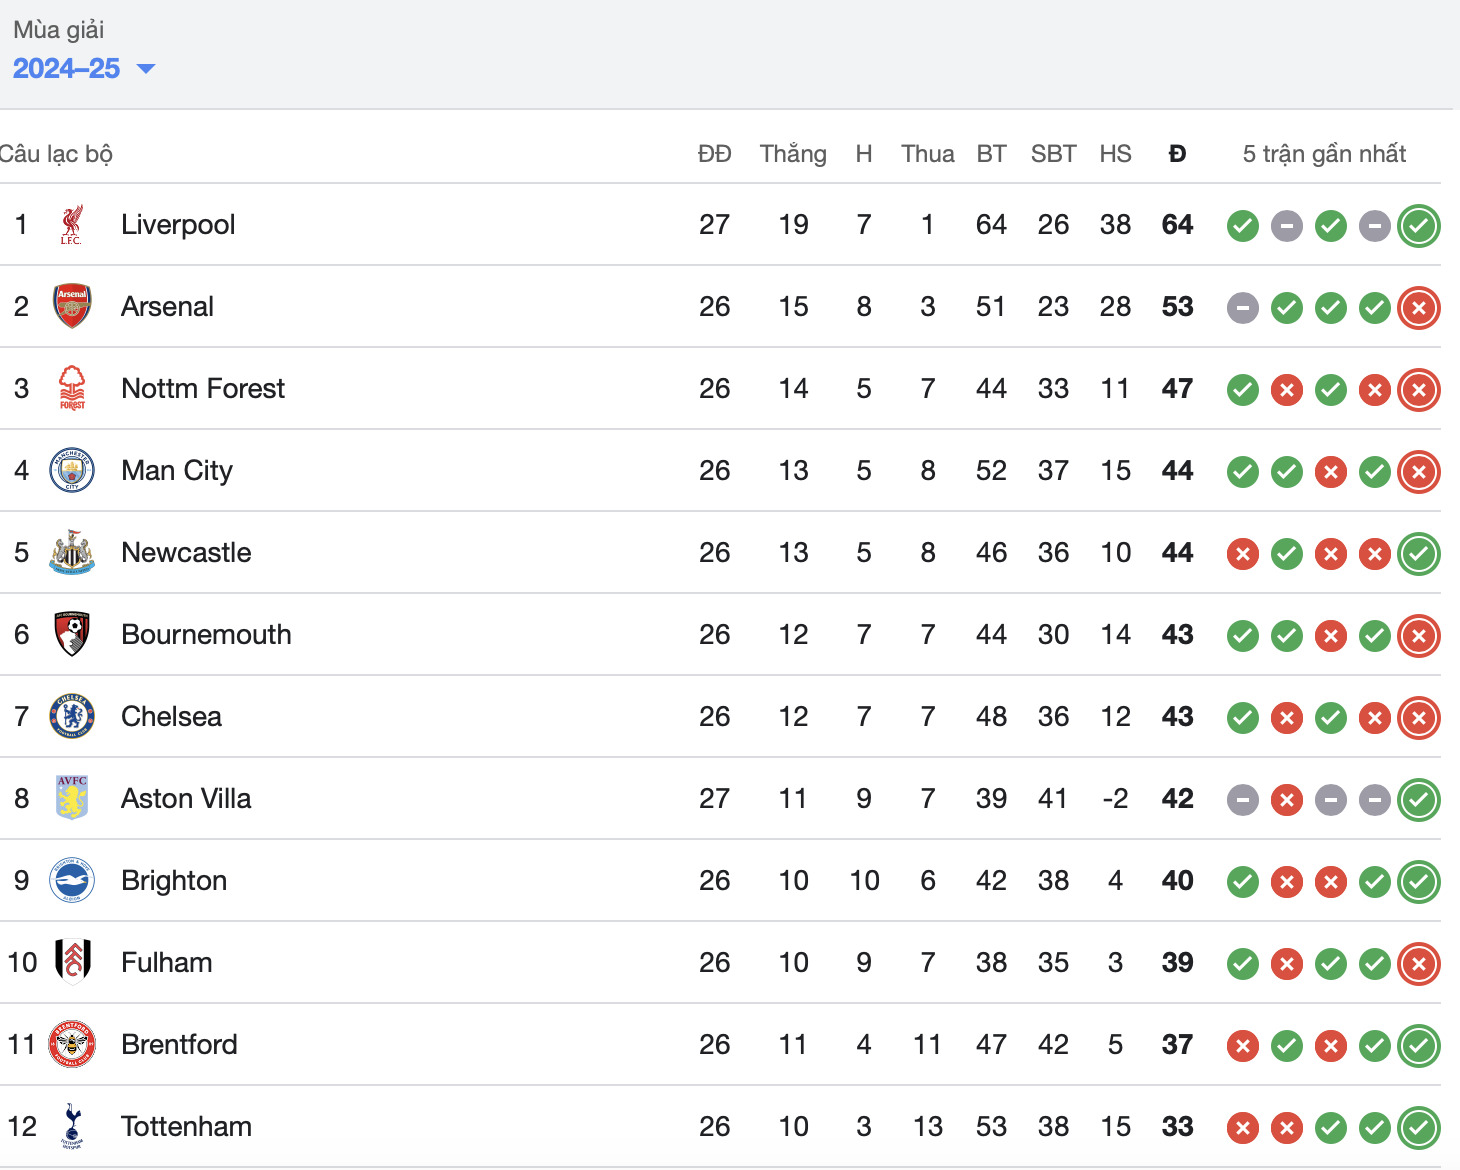This screenshot has height=1170, width=1460.
Task: Click the Đ points column header
Action: click(1177, 154)
